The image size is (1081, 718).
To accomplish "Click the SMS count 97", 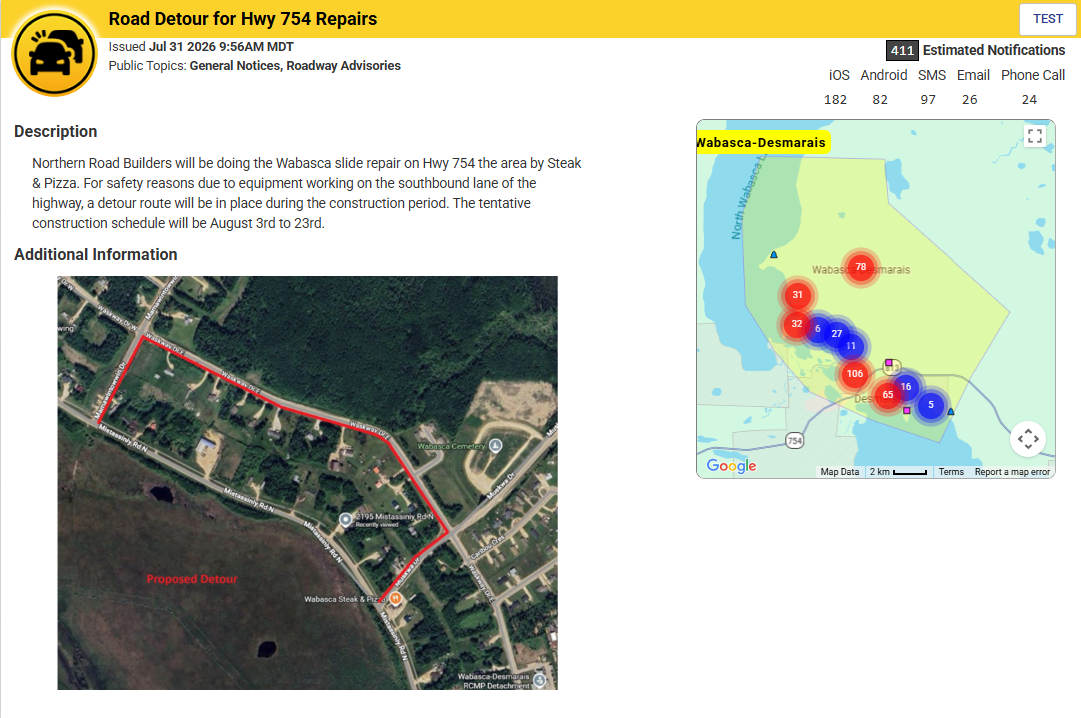I will tap(928, 99).
